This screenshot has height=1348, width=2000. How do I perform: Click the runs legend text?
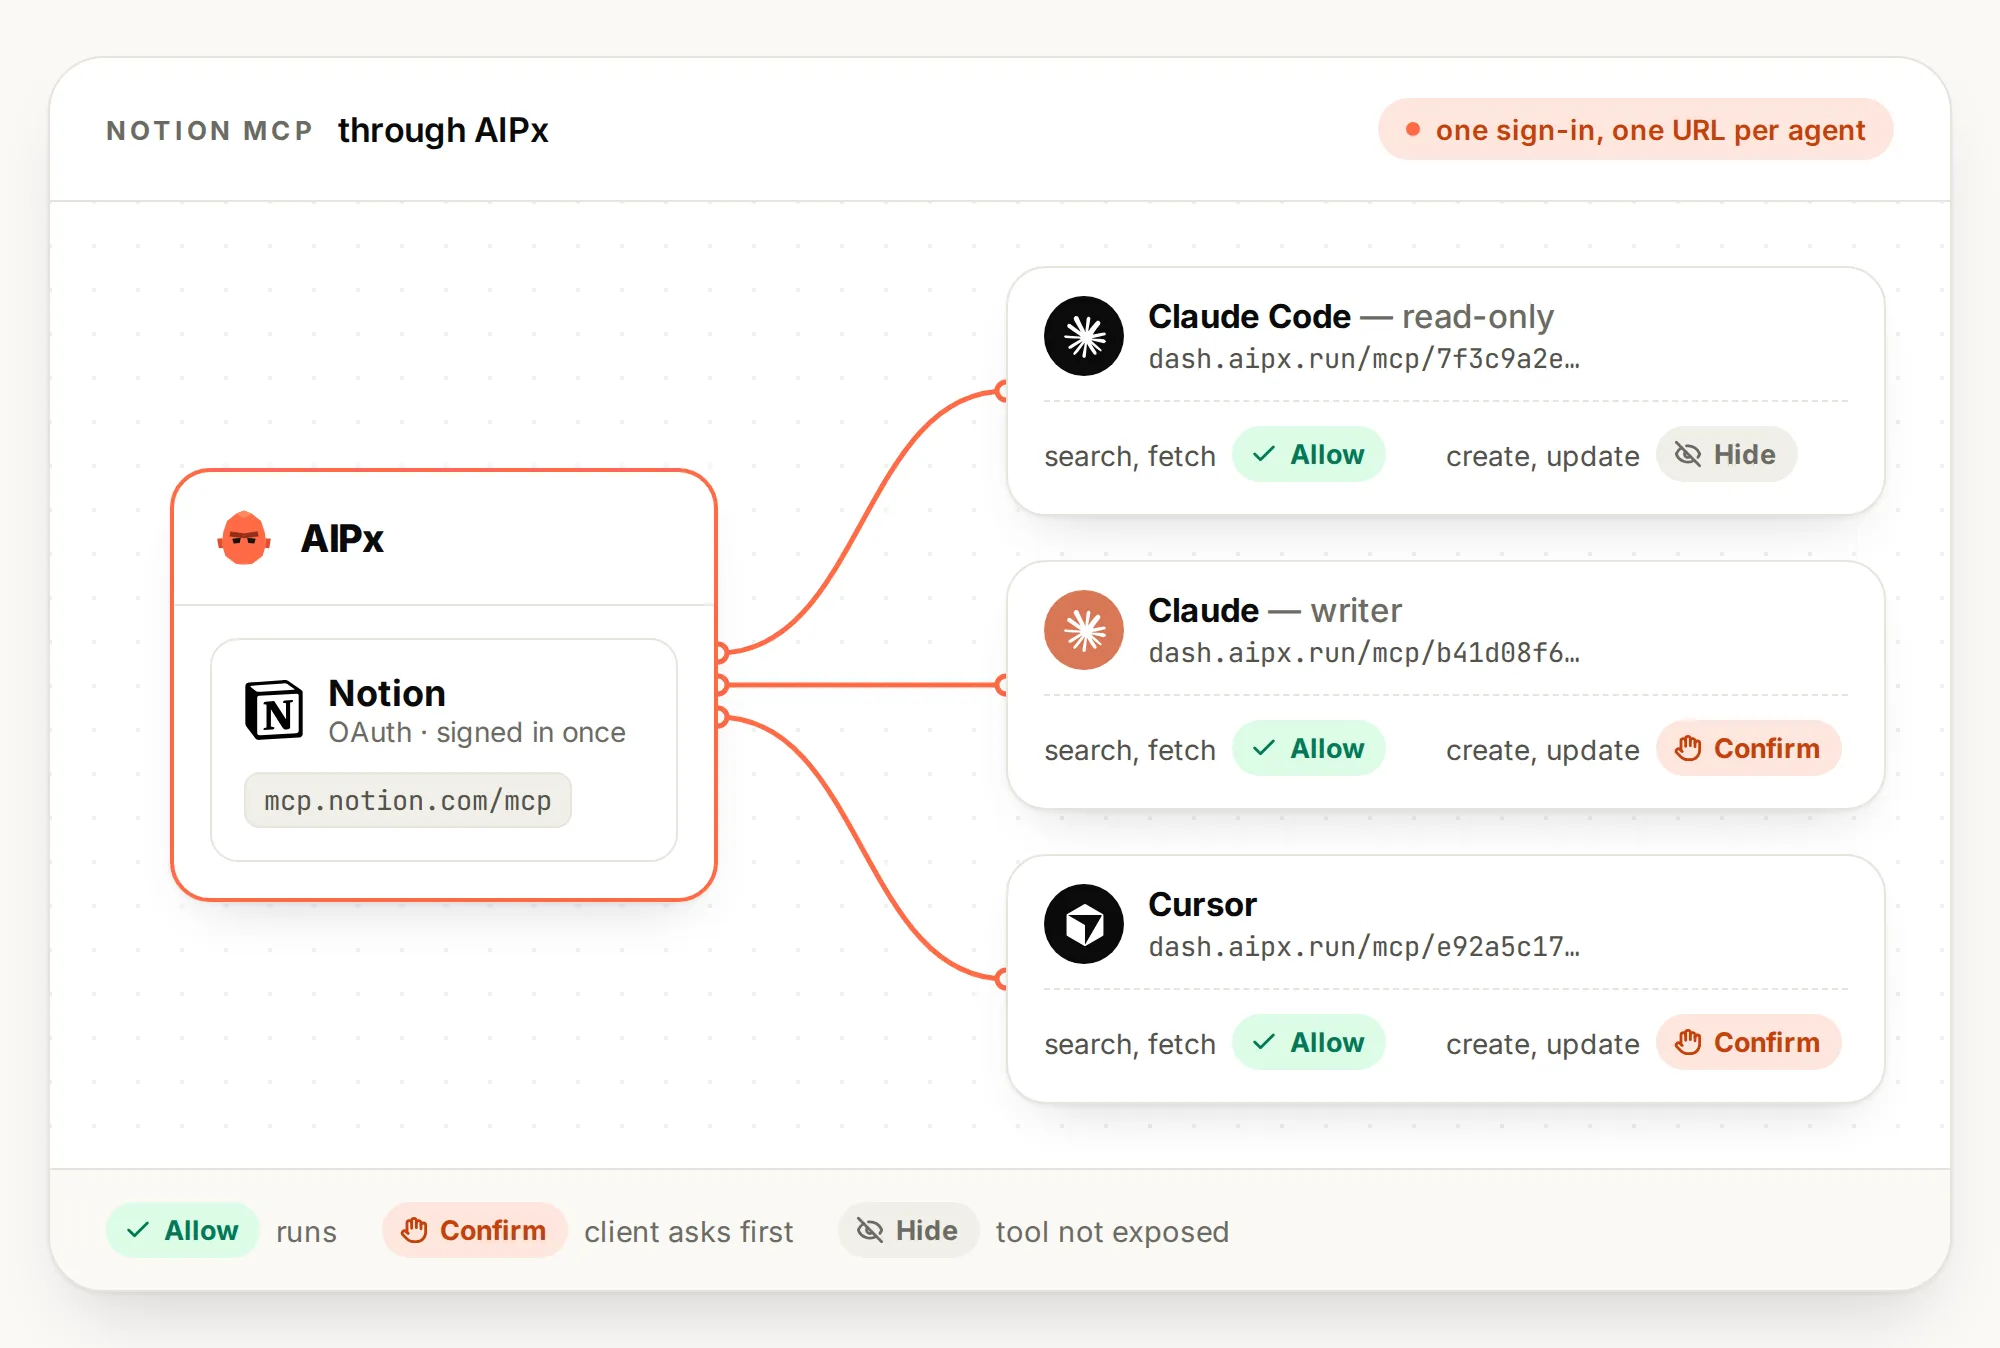tap(306, 1232)
